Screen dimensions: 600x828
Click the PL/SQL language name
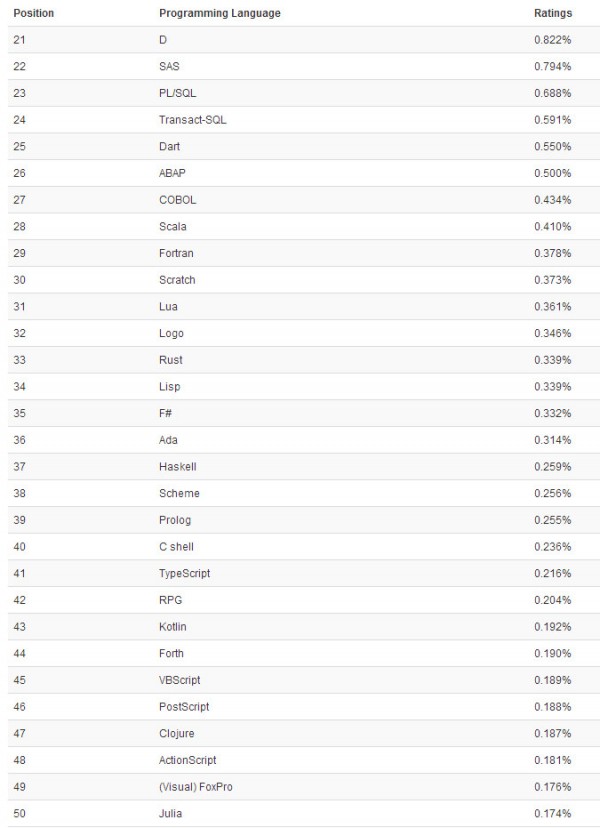tap(177, 93)
